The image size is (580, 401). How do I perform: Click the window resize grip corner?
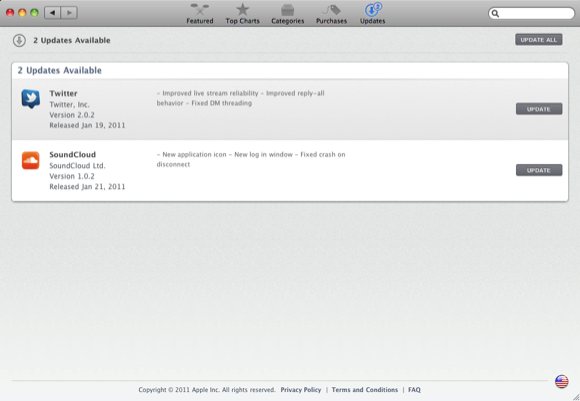point(576,397)
